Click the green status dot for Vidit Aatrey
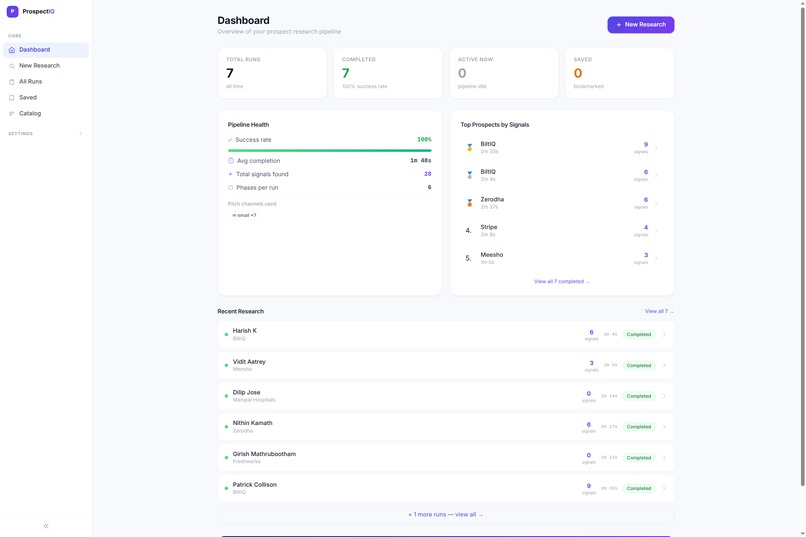Screen dimensions: 806x537 coord(226,365)
